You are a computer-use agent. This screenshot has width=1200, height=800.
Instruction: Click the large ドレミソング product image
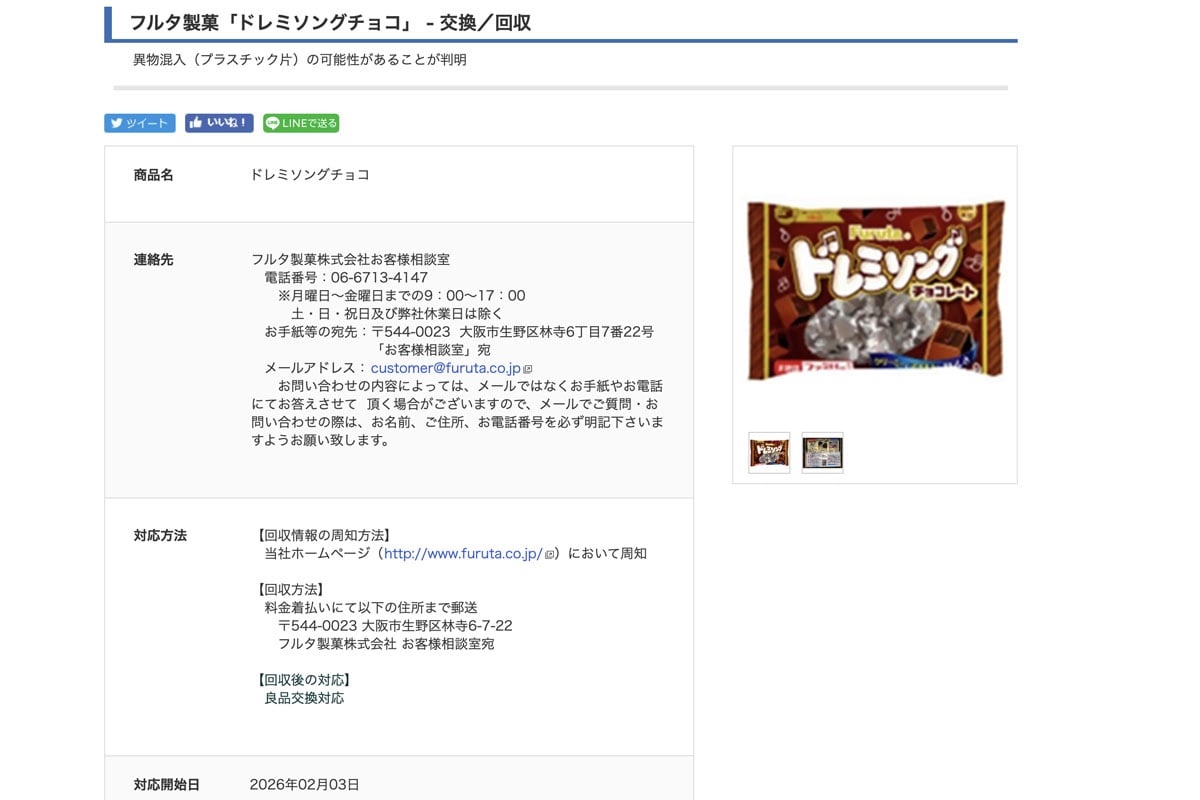click(x=875, y=290)
